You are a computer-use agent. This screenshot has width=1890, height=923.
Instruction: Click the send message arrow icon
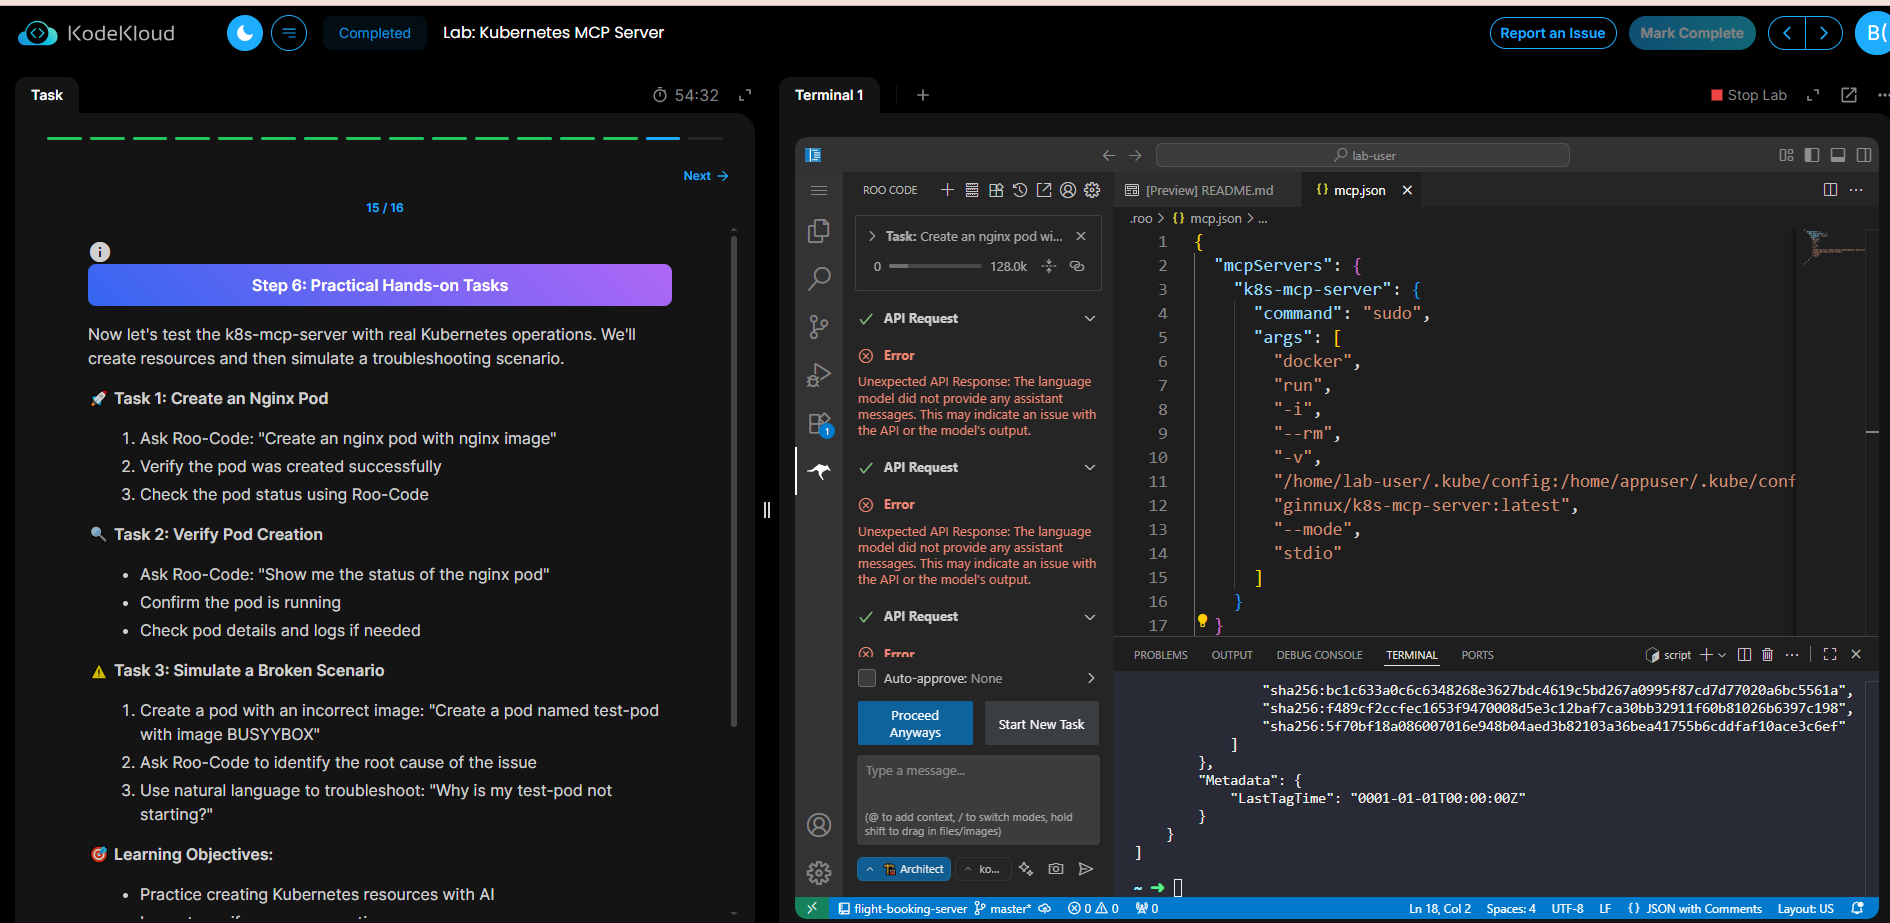1086,869
